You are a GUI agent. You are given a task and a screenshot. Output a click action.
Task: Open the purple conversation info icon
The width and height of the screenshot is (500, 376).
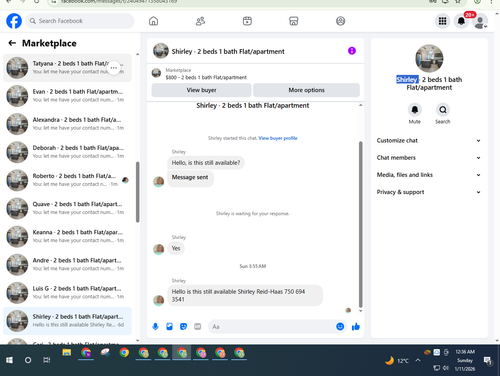352,51
